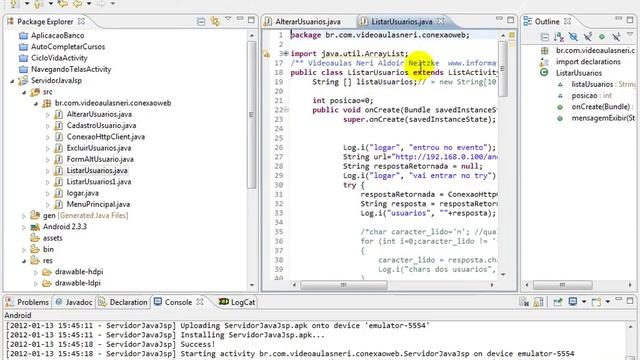The image size is (640, 360).
Task: Toggle Scroll Lock in Console
Action: [539, 302]
